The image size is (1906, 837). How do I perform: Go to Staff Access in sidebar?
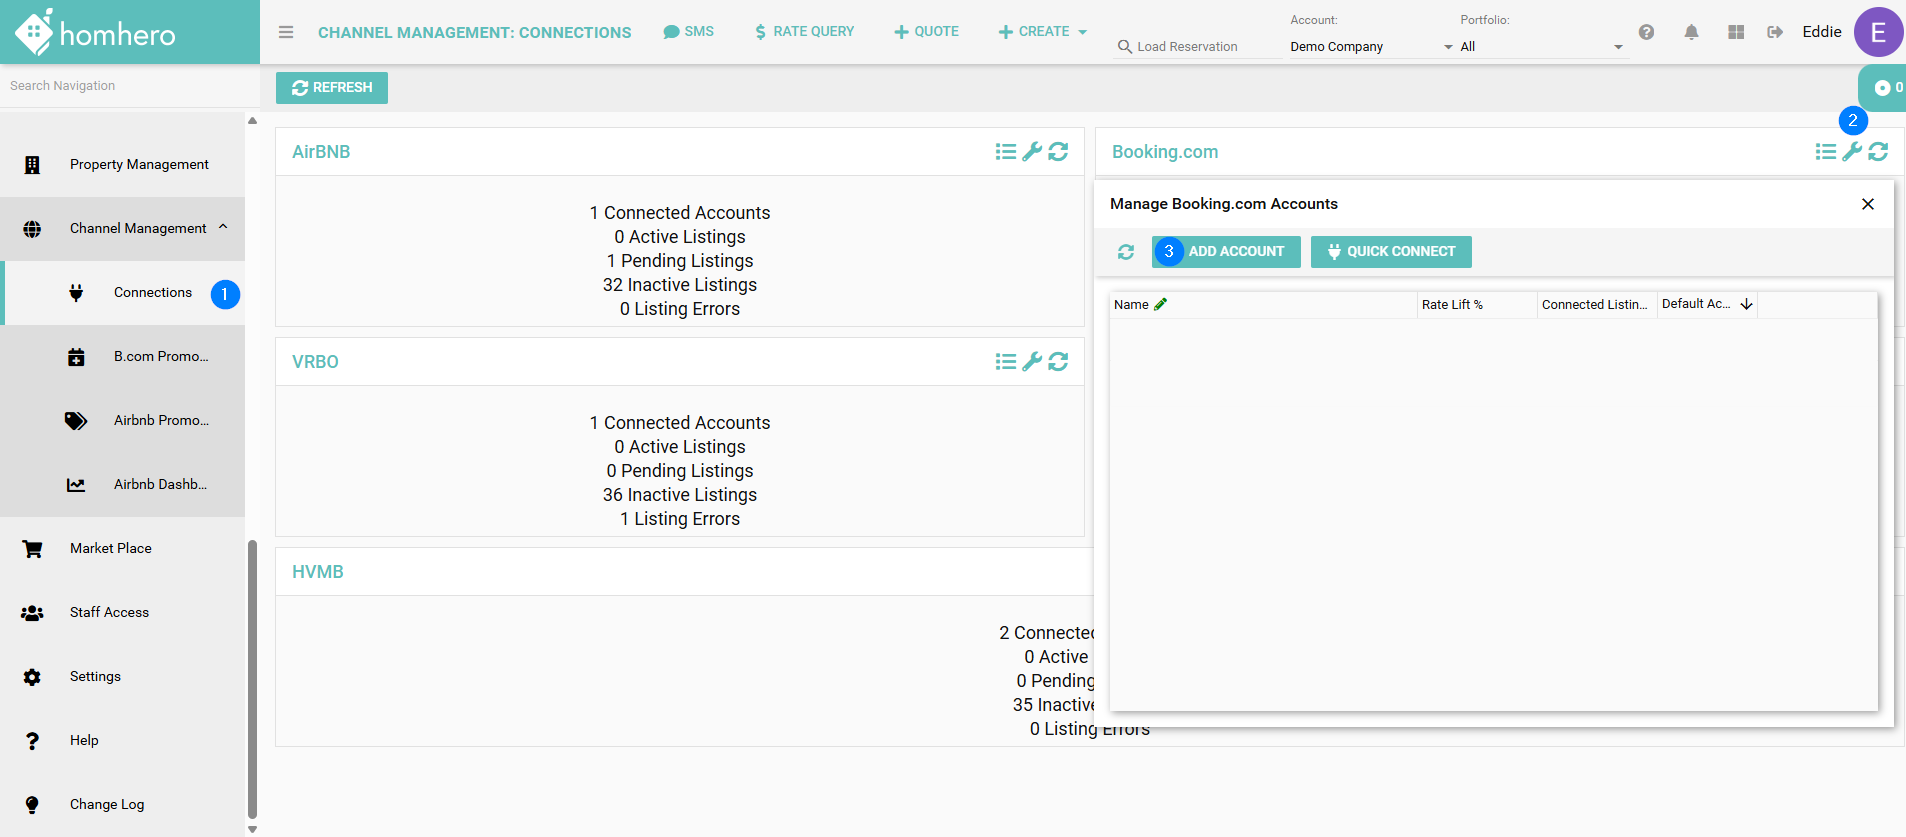[109, 612]
